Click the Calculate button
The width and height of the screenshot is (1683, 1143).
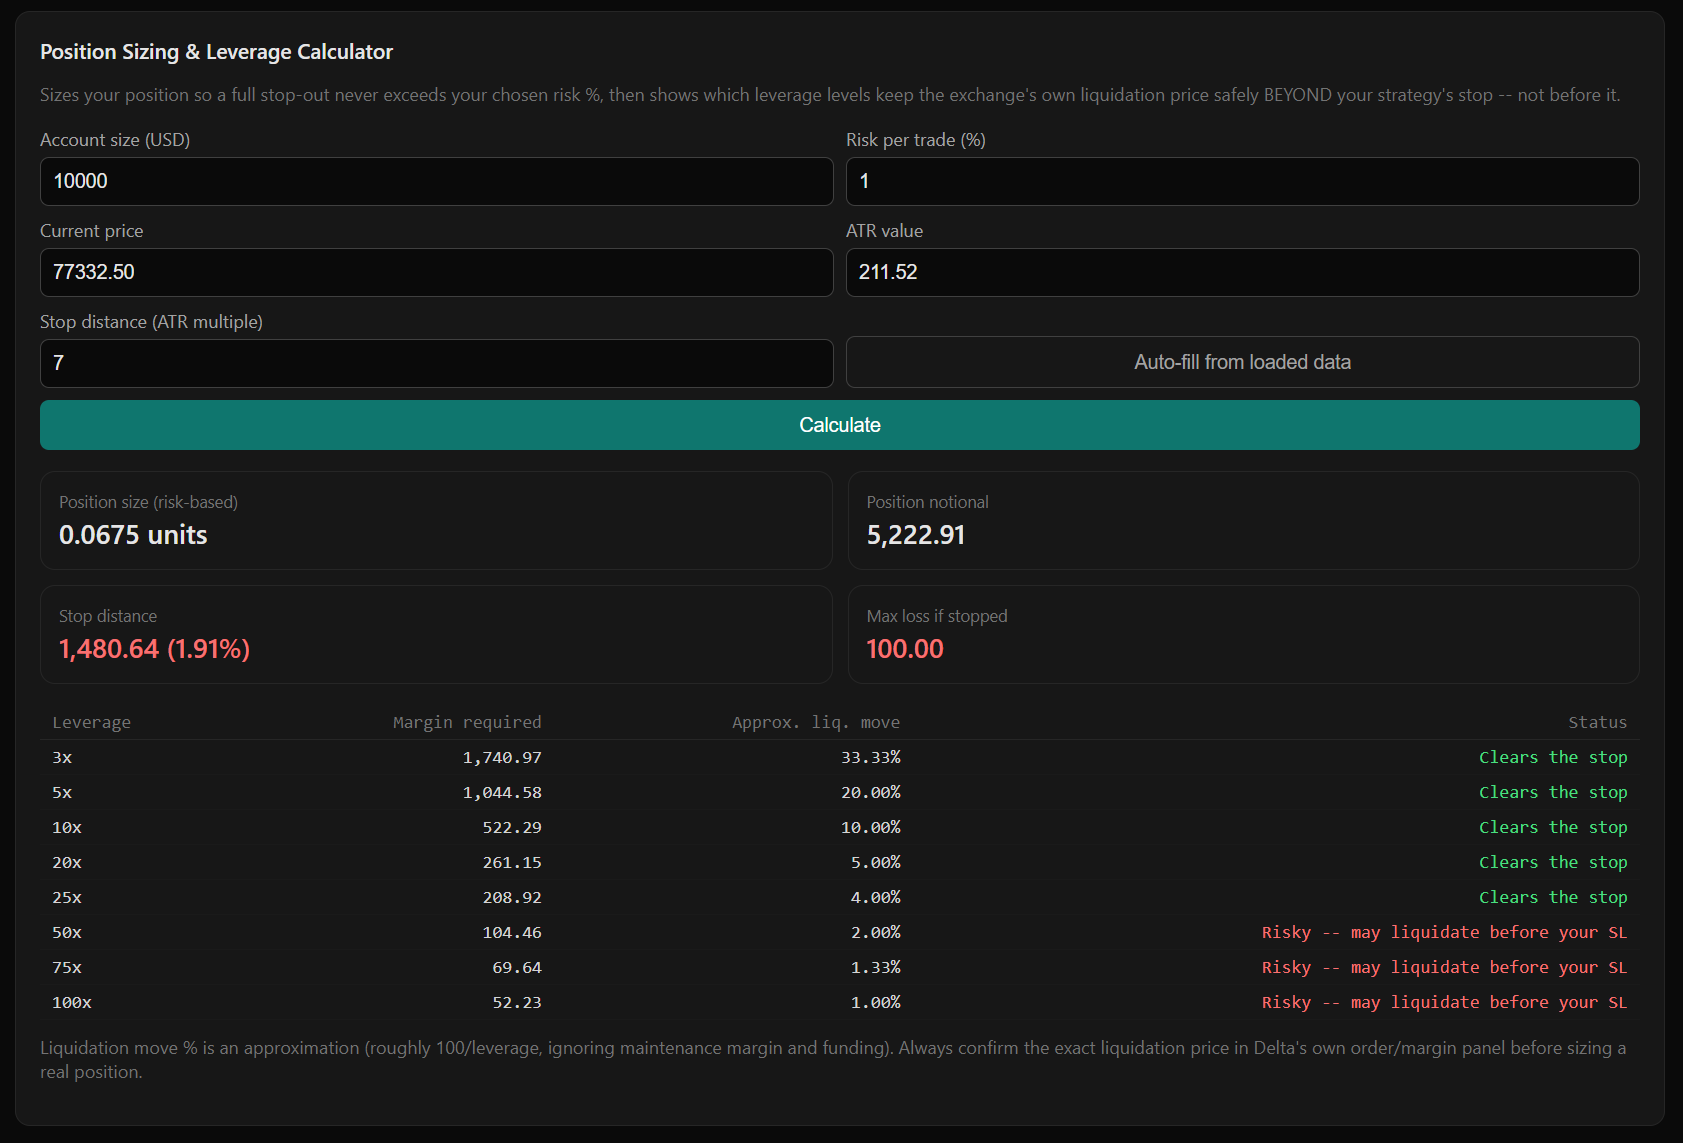coord(840,425)
